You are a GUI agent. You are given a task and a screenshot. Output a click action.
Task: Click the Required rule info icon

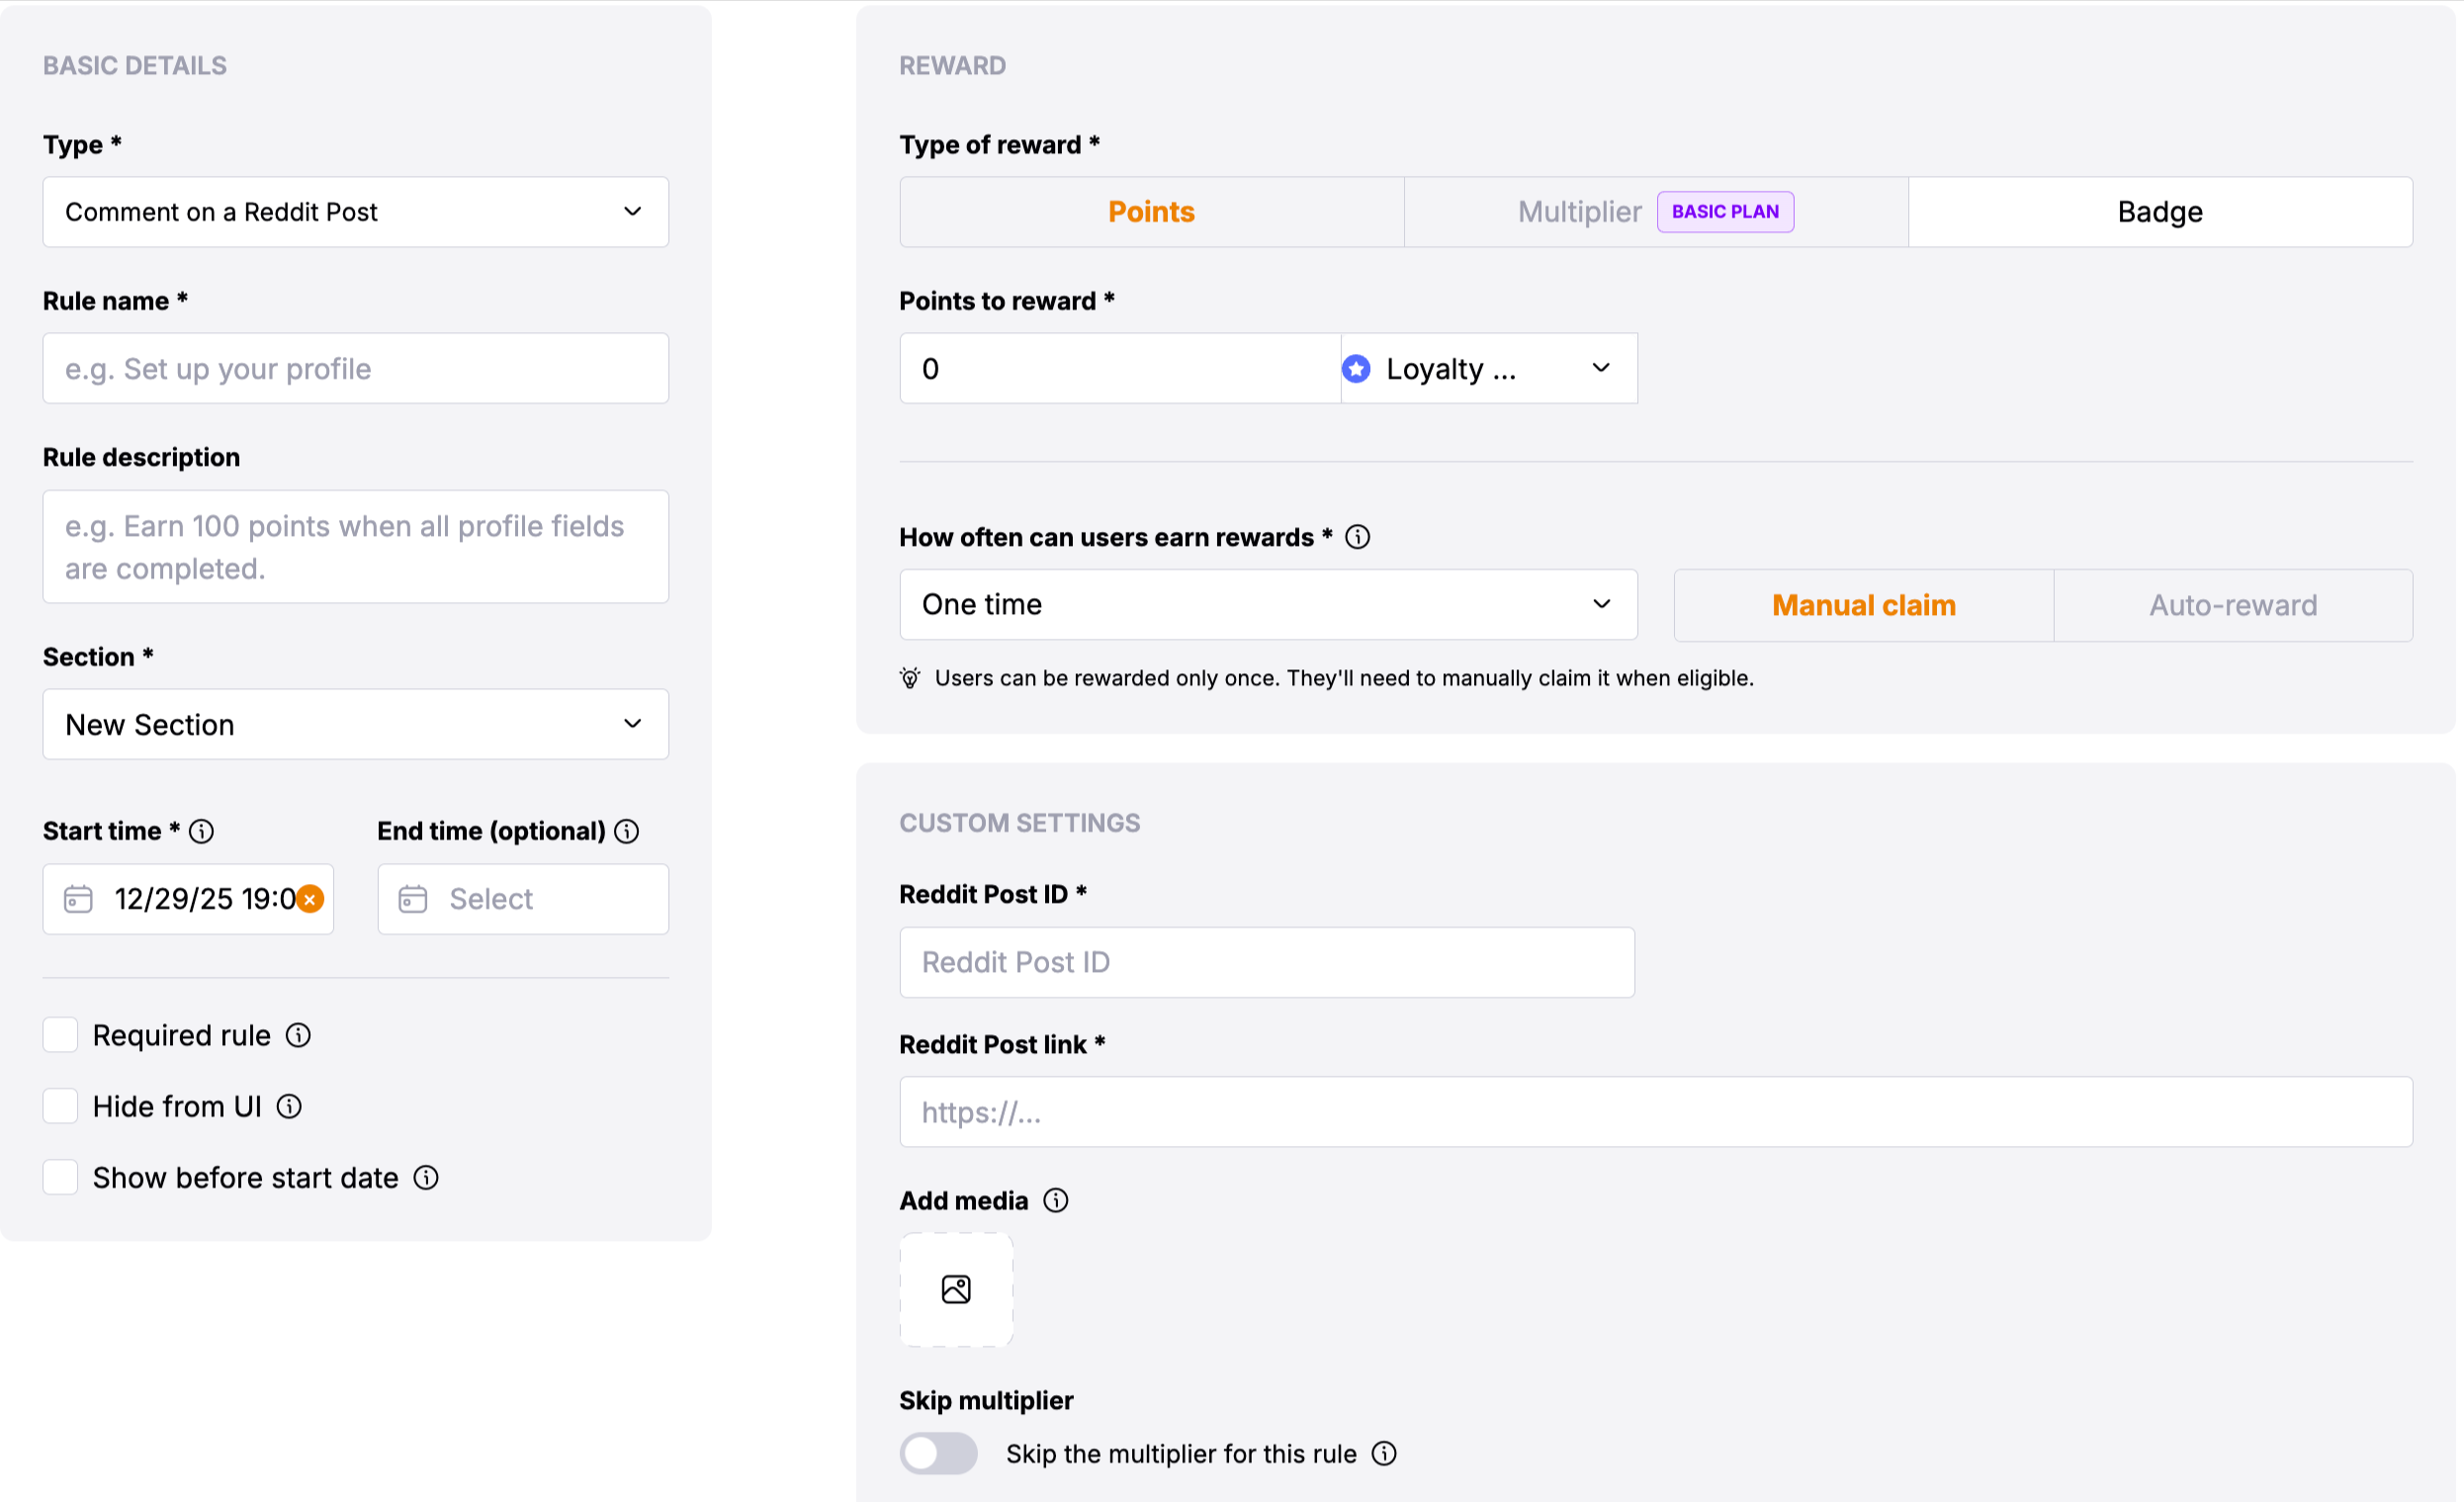click(x=298, y=1035)
